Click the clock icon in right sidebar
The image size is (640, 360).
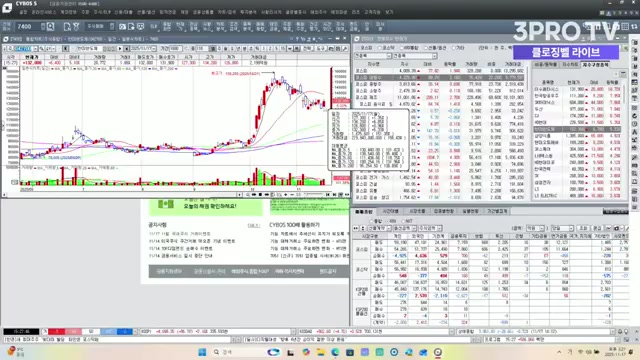click(x=635, y=124)
